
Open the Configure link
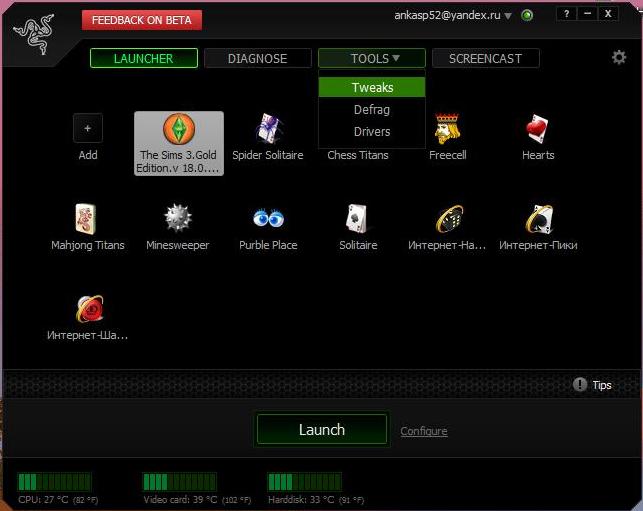pos(424,431)
